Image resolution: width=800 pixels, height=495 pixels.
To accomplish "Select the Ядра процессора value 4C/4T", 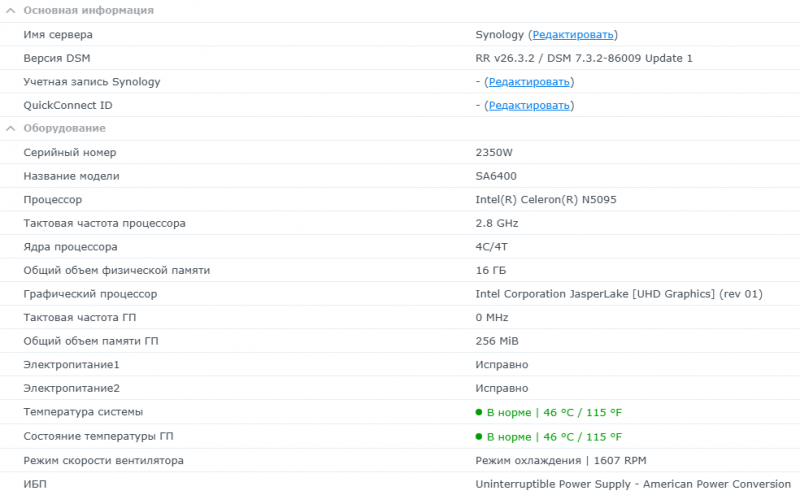I will click(492, 246).
